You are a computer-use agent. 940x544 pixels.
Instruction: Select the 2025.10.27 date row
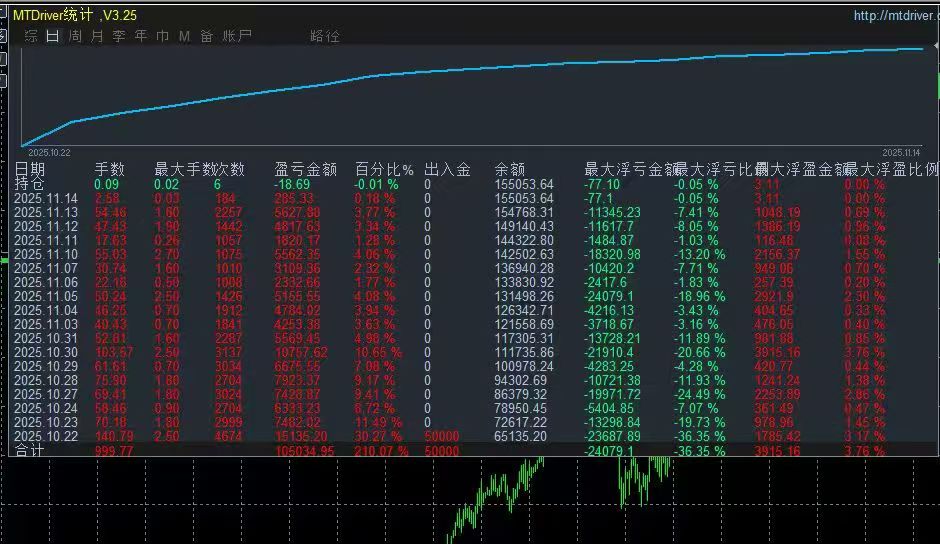46,394
